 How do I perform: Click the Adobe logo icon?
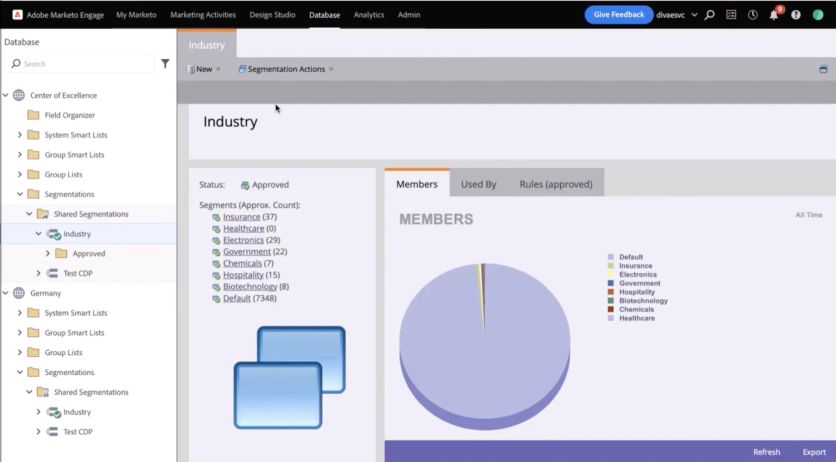coord(17,15)
